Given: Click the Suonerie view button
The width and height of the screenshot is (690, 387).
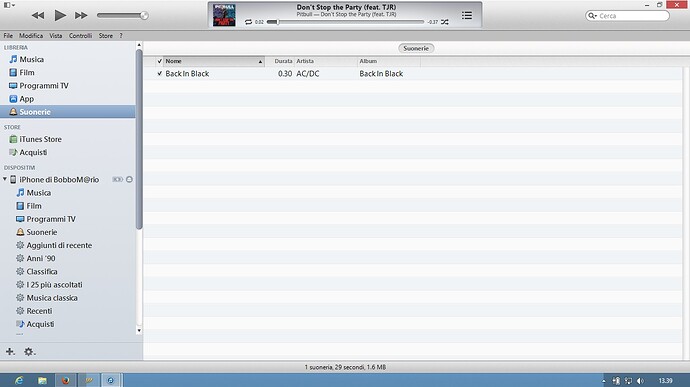Looking at the screenshot, I should pyautogui.click(x=416, y=48).
